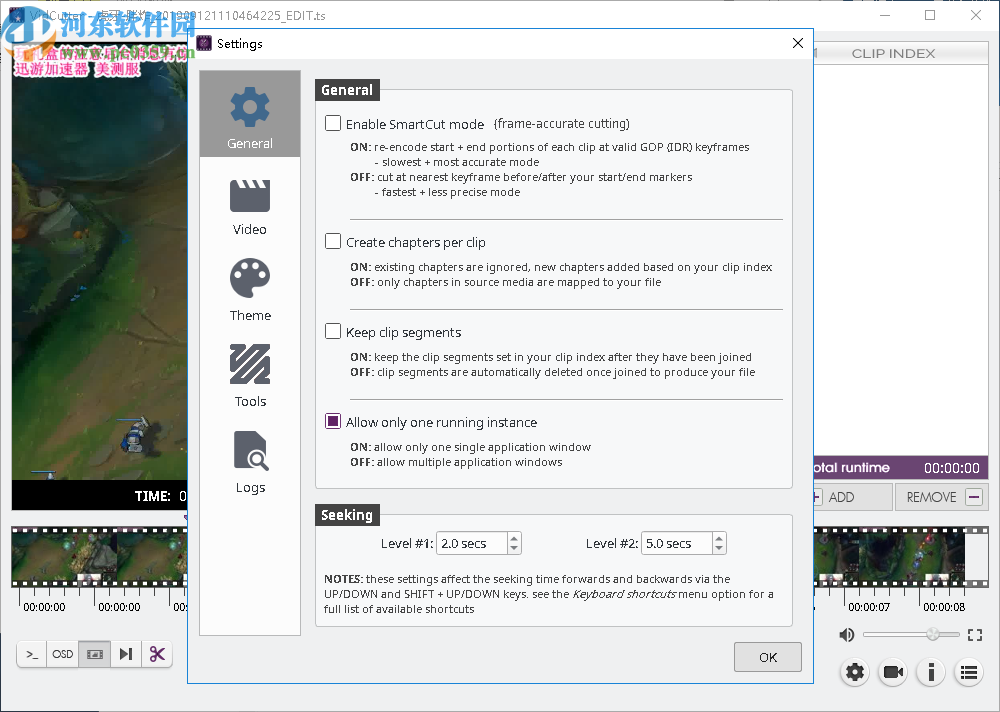Increase Level #1 seeking seconds

click(514, 538)
